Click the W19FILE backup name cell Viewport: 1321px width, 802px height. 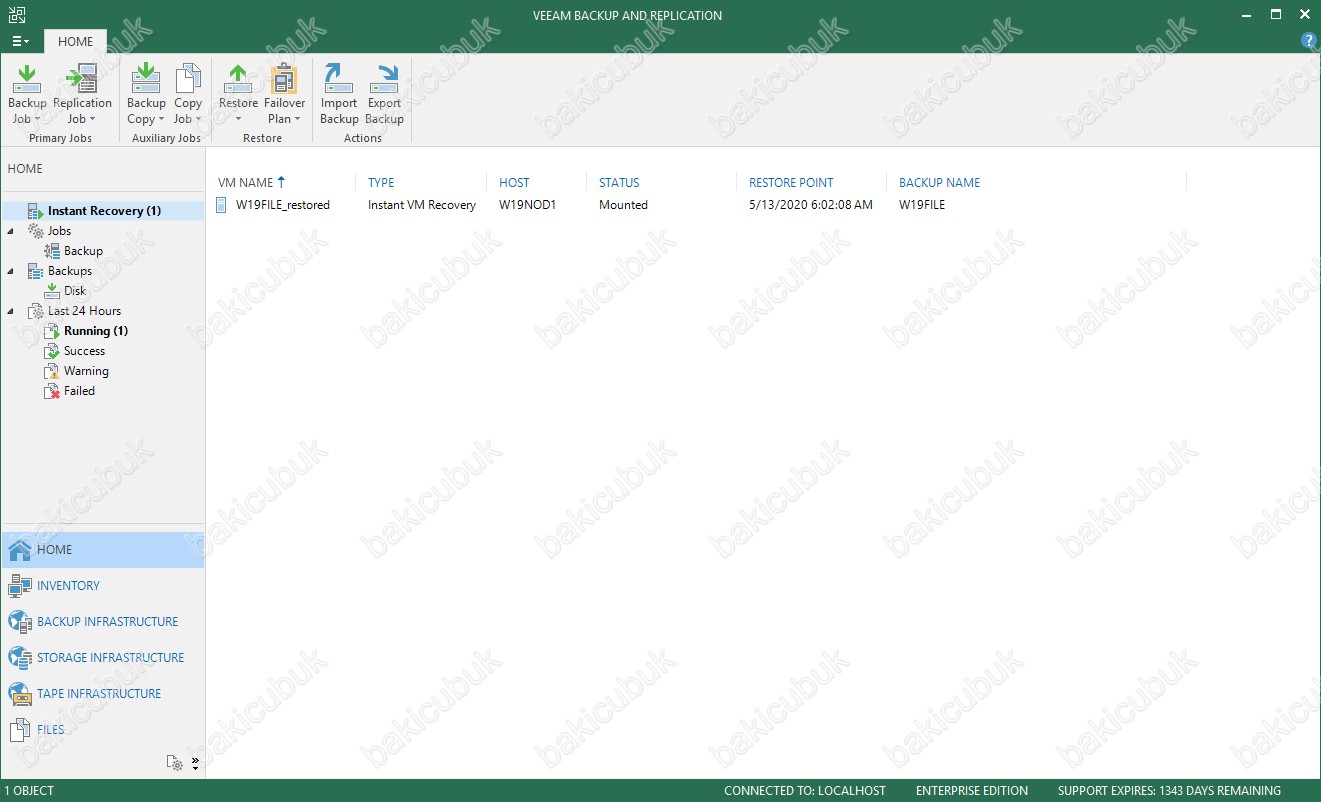click(x=922, y=205)
